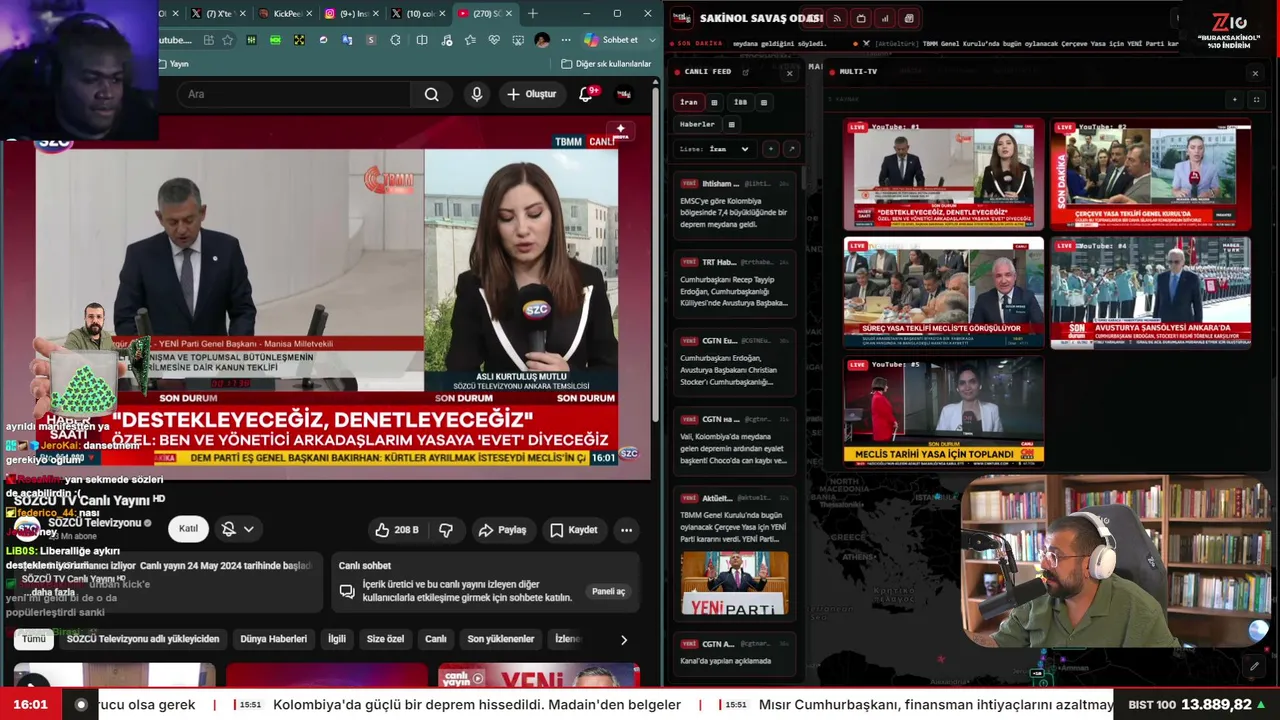This screenshot has height=720, width=1280.
Task: Select the İran feed tab
Action: pyautogui.click(x=689, y=102)
